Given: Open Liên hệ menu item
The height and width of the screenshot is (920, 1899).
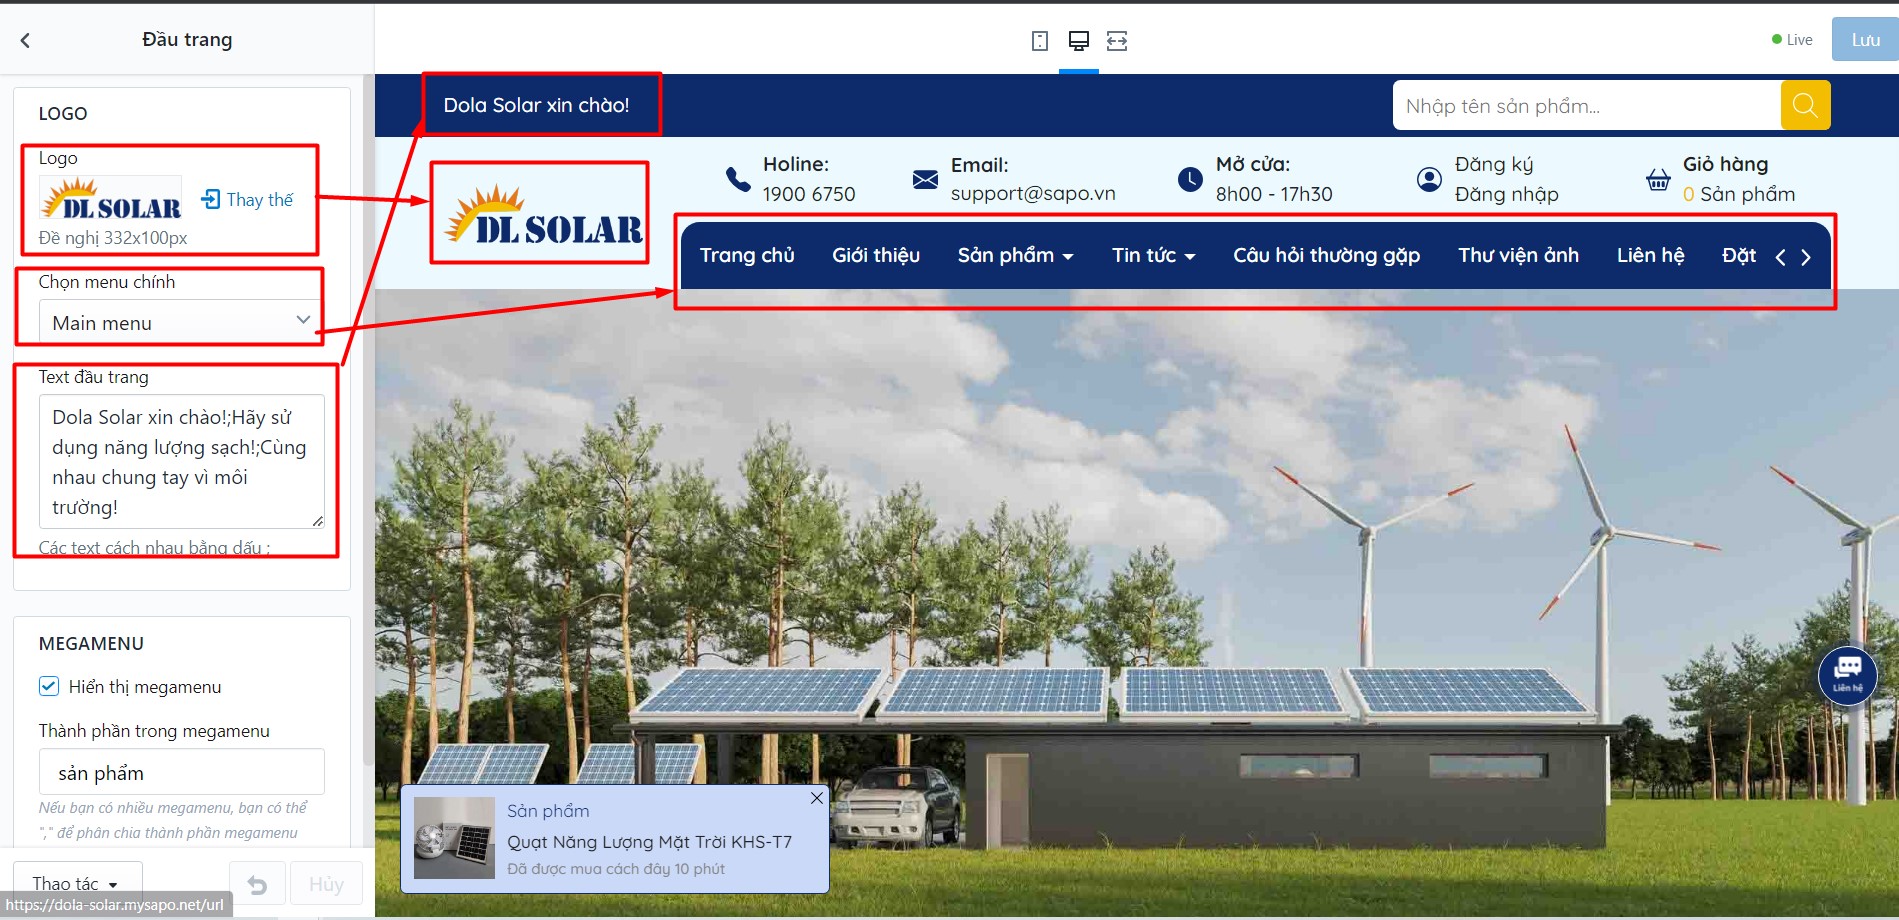Looking at the screenshot, I should point(1650,255).
